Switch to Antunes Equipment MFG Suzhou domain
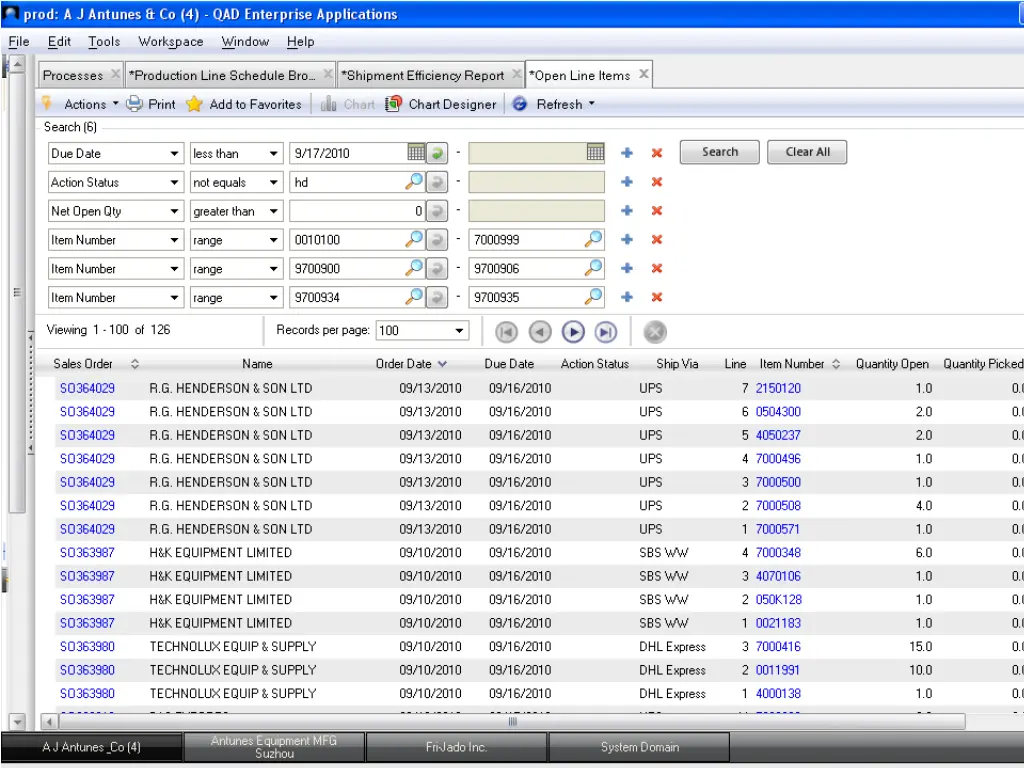The width and height of the screenshot is (1024, 768). click(274, 747)
